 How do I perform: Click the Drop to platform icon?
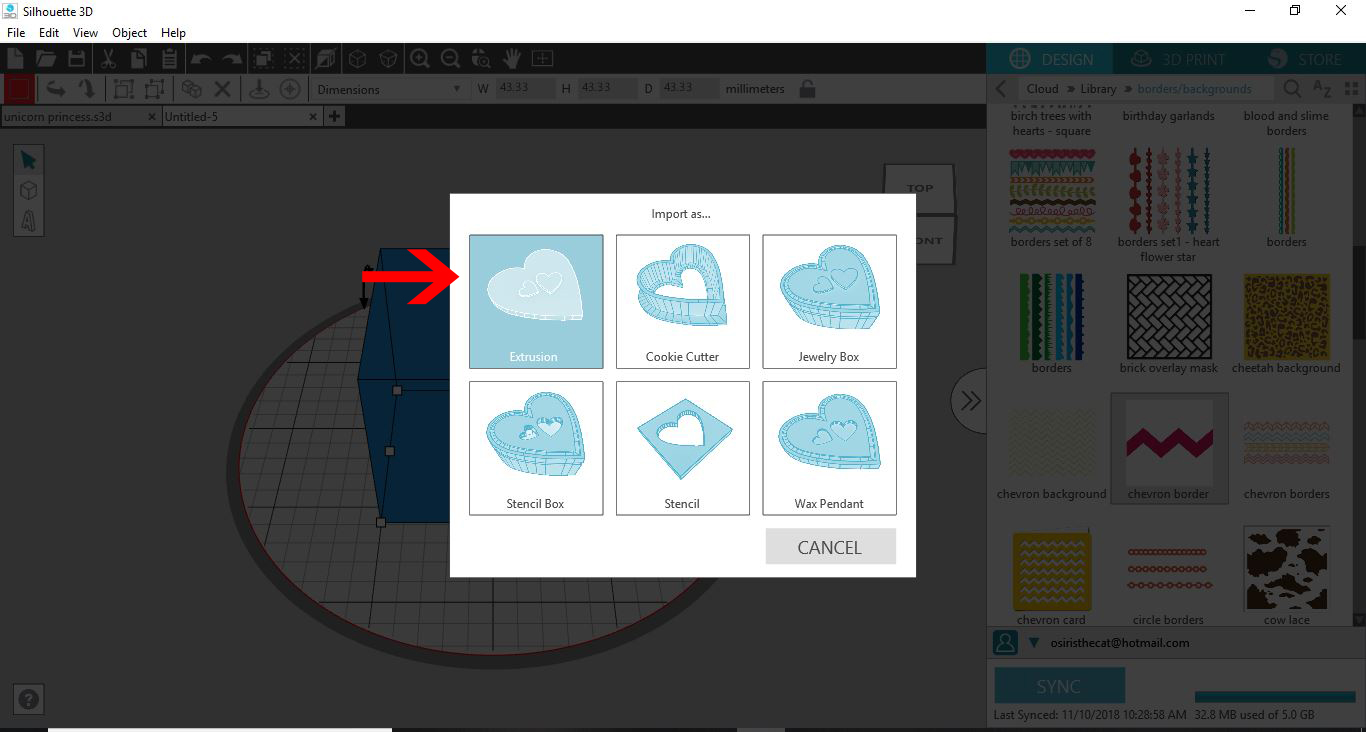[x=259, y=89]
